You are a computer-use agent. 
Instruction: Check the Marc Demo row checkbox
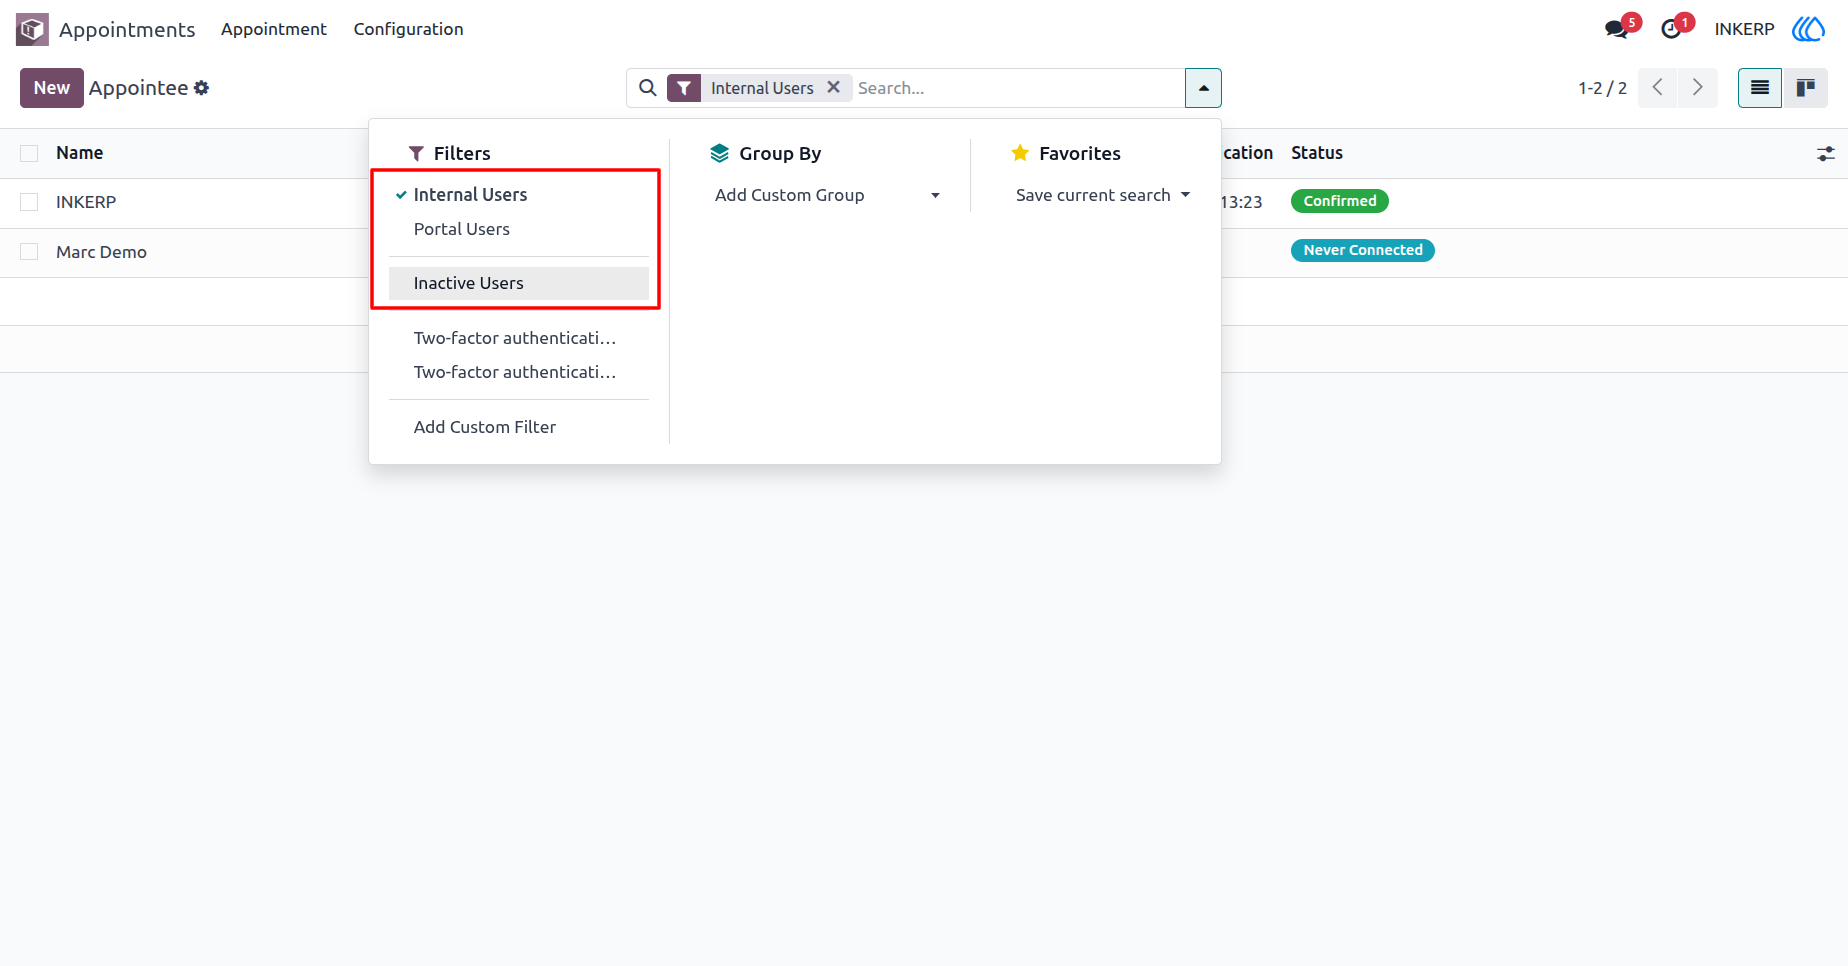click(x=29, y=252)
